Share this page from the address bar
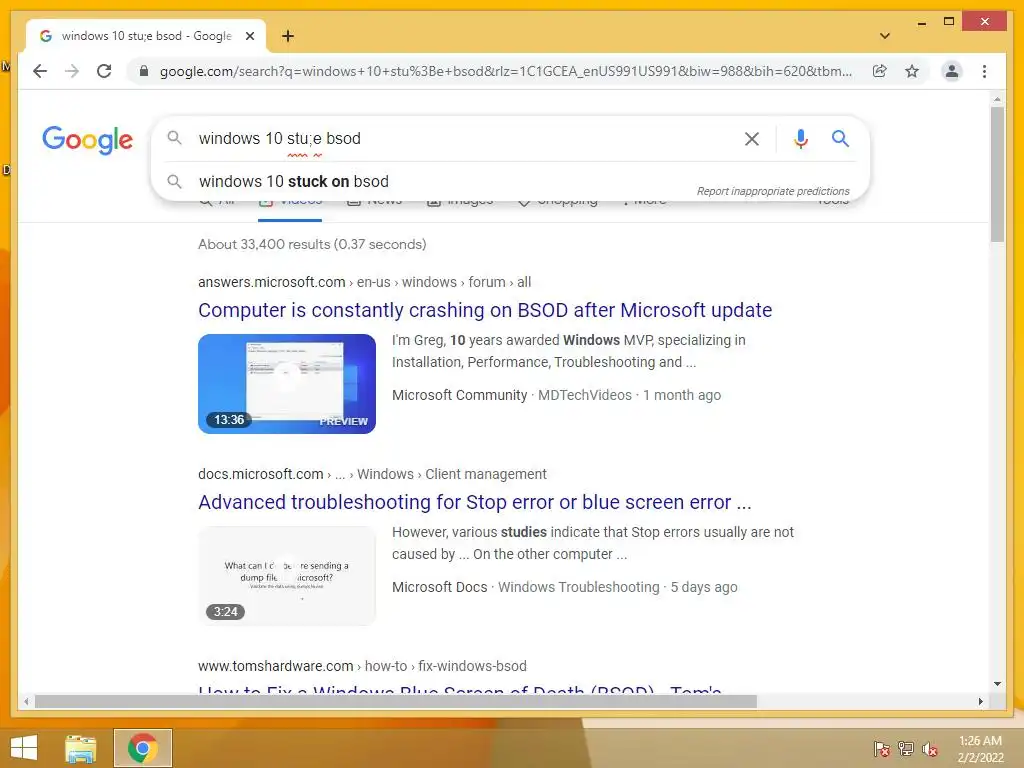This screenshot has width=1024, height=768. pyautogui.click(x=880, y=71)
